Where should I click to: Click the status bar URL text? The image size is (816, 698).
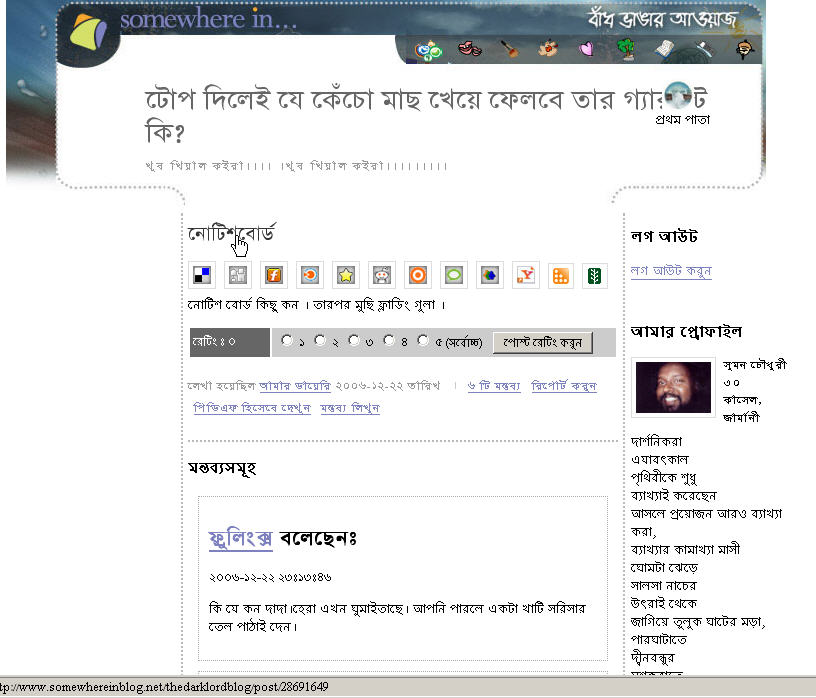[x=164, y=687]
